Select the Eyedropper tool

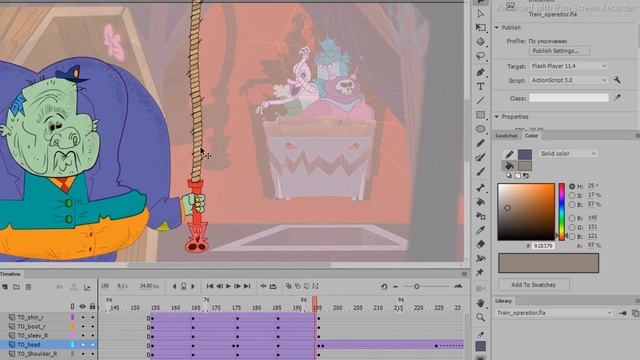click(x=481, y=230)
